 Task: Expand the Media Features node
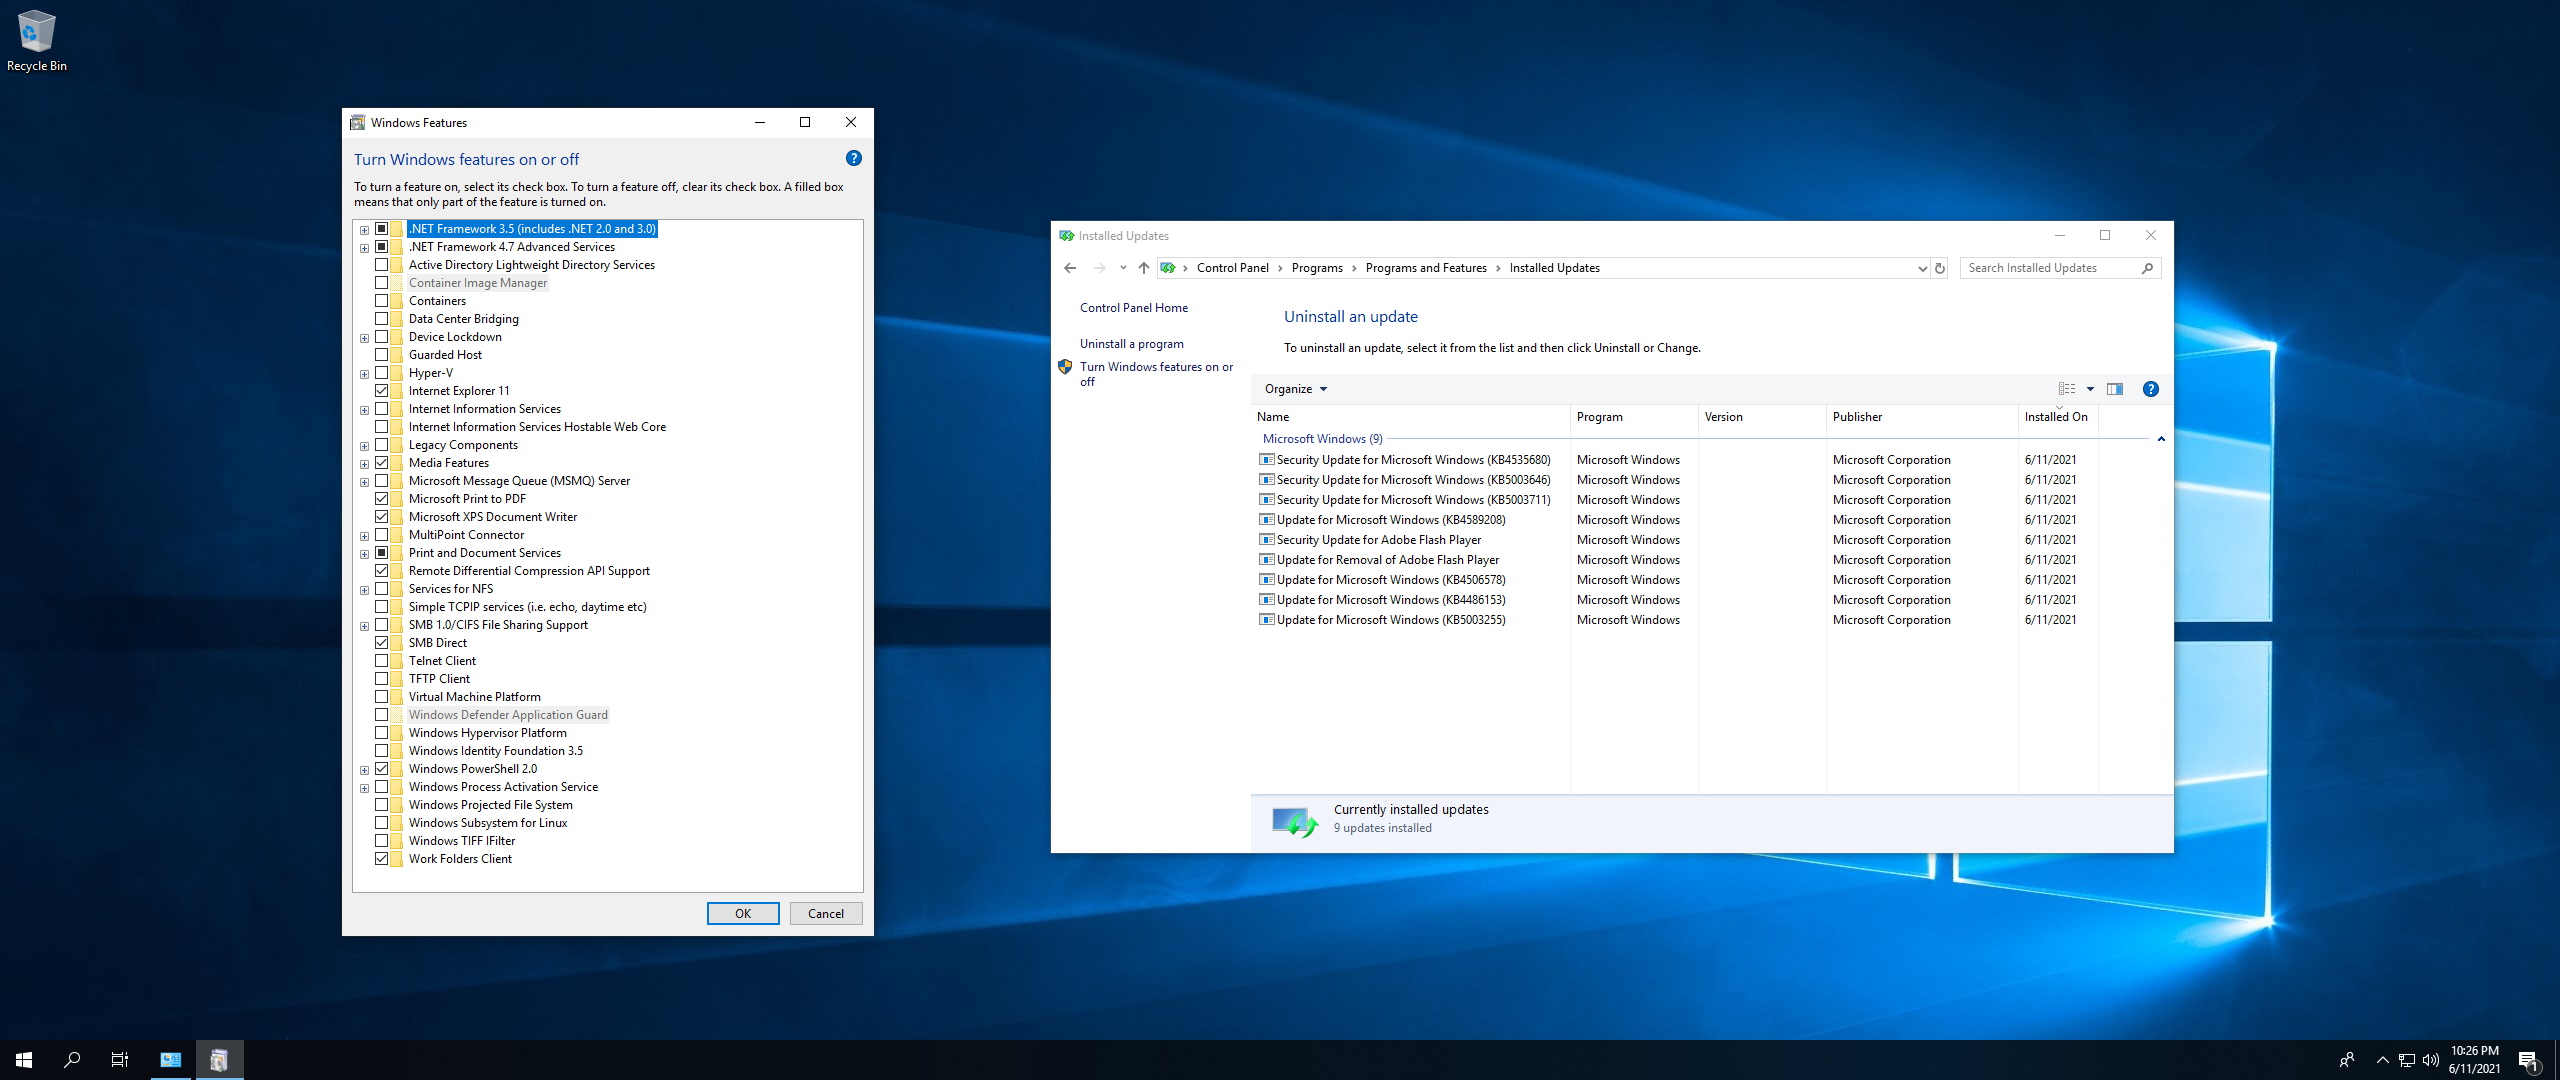(364, 464)
